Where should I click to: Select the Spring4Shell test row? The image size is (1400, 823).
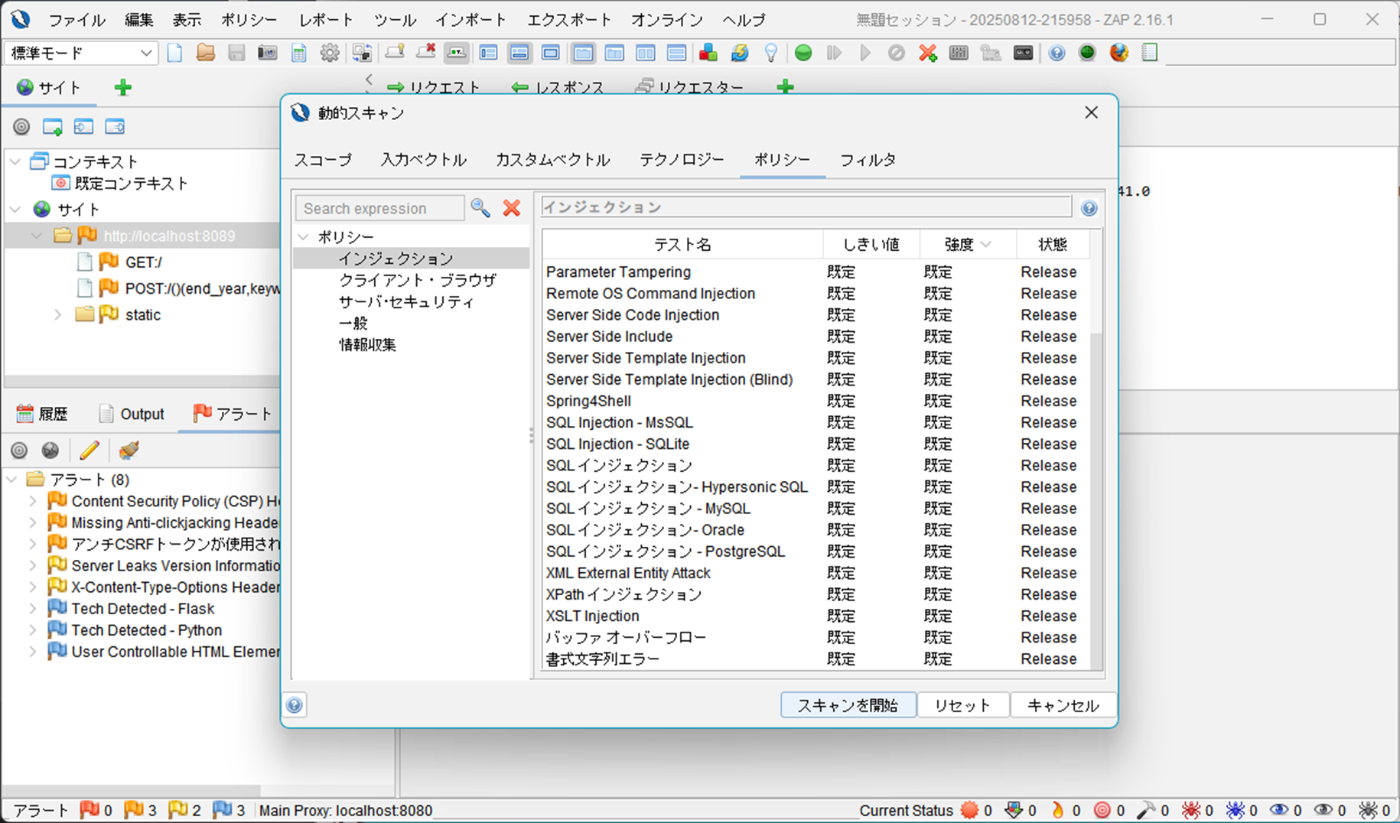(x=816, y=401)
